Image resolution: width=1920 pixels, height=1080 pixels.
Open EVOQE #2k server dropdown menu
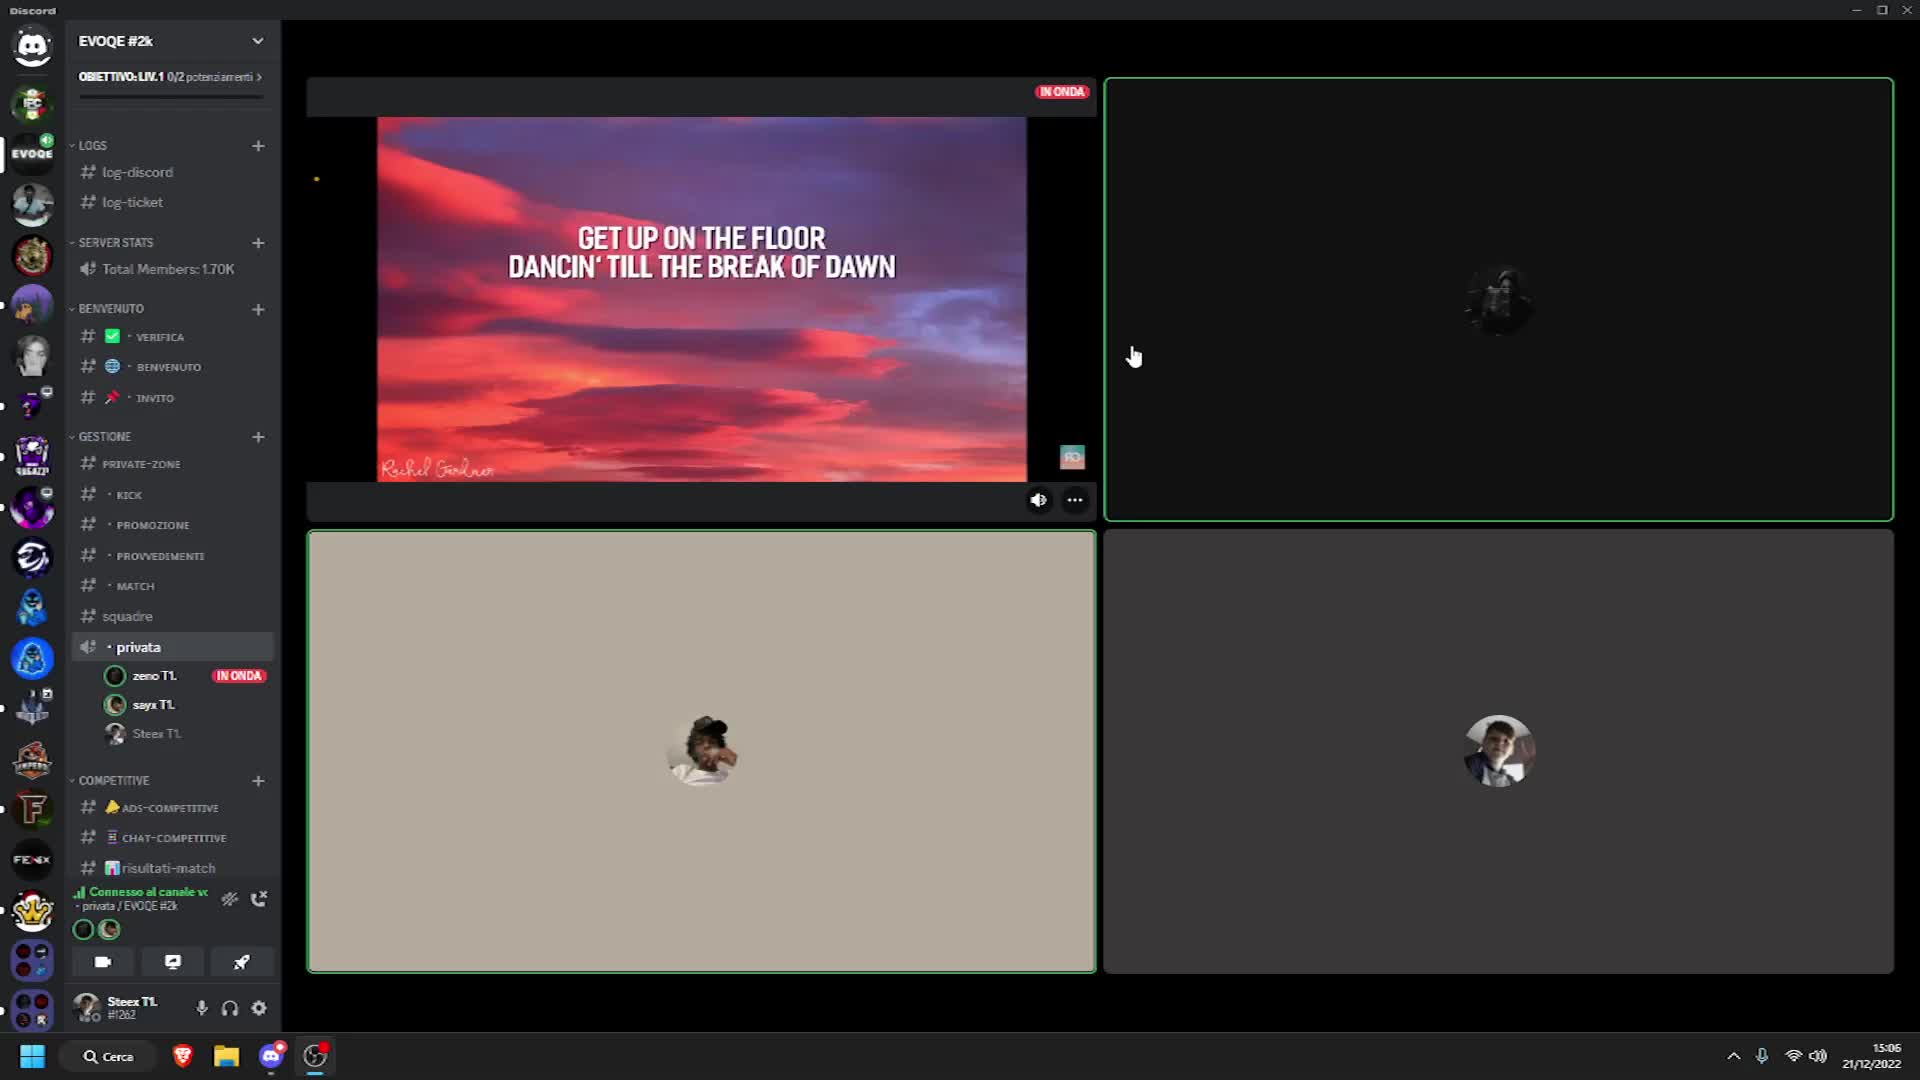tap(258, 41)
